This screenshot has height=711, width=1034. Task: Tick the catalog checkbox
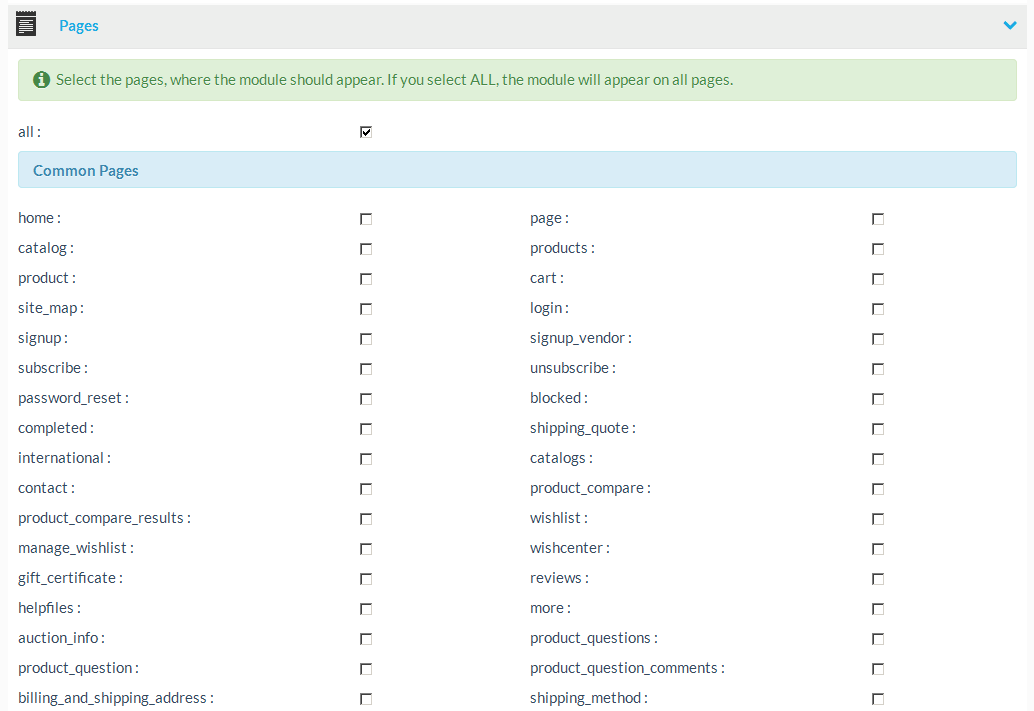pyautogui.click(x=366, y=249)
